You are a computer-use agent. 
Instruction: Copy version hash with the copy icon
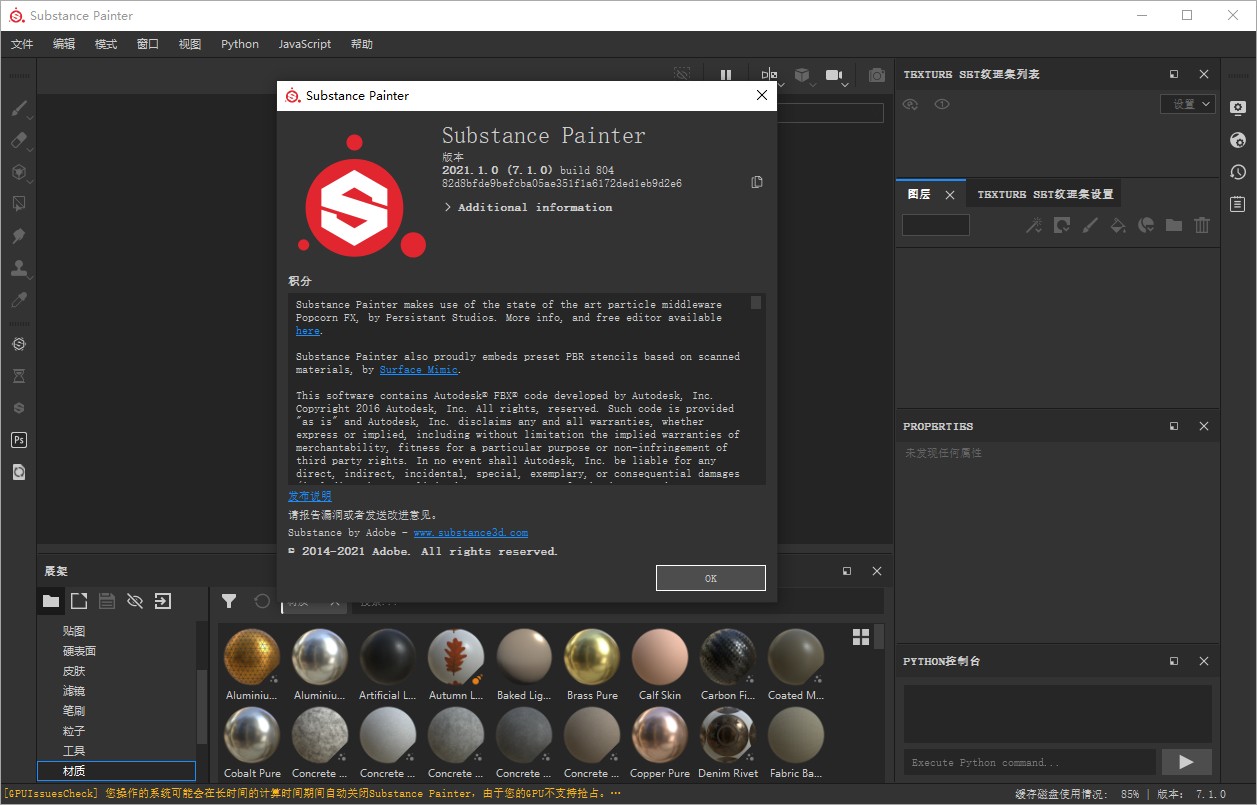(757, 182)
